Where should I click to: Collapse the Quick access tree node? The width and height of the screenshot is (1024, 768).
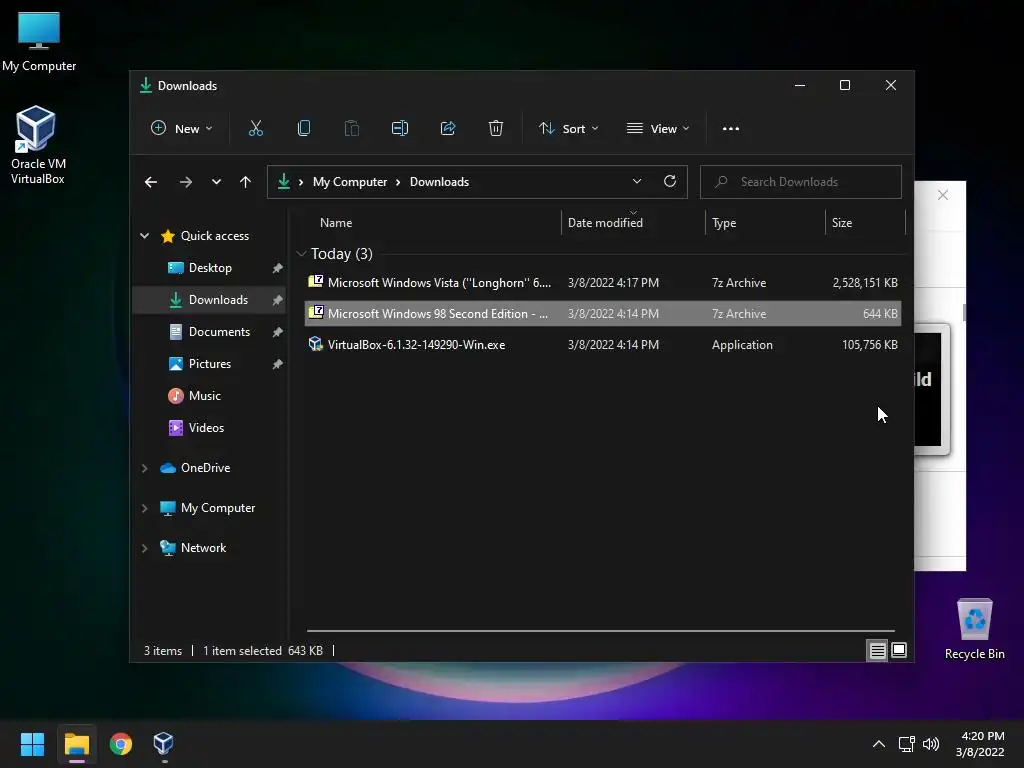pyautogui.click(x=144, y=236)
